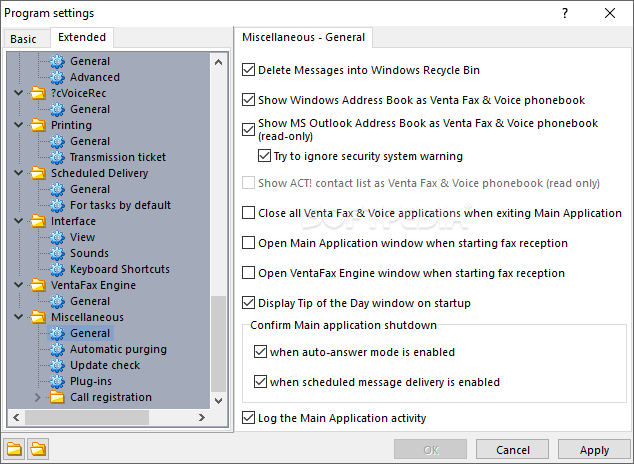Click the second folder button at bottom left
The image size is (634, 464).
tap(38, 449)
